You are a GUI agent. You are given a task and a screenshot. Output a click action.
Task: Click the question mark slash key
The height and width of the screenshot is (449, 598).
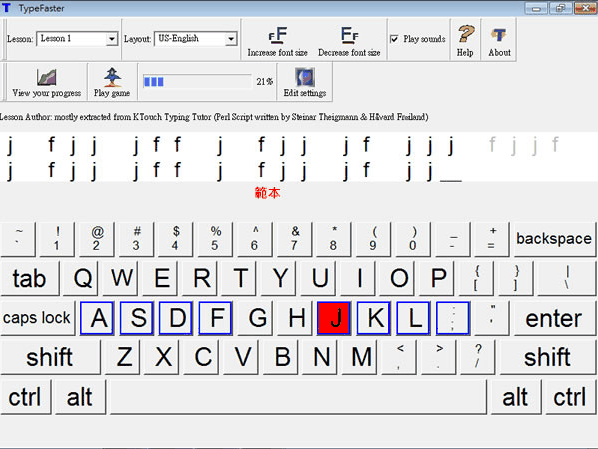[478, 357]
